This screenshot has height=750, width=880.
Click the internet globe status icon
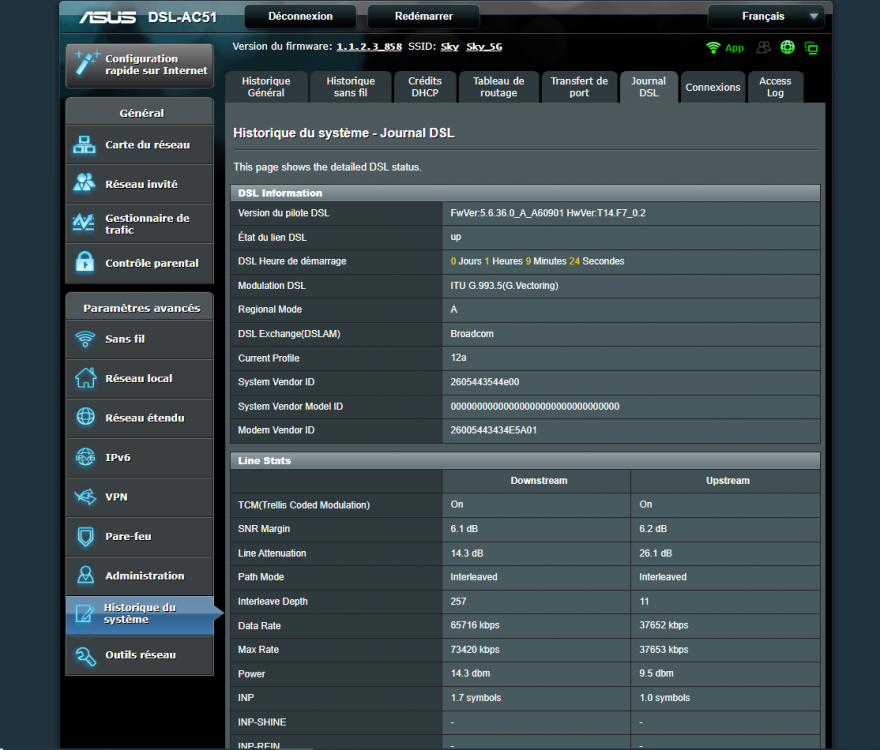pyautogui.click(x=788, y=47)
